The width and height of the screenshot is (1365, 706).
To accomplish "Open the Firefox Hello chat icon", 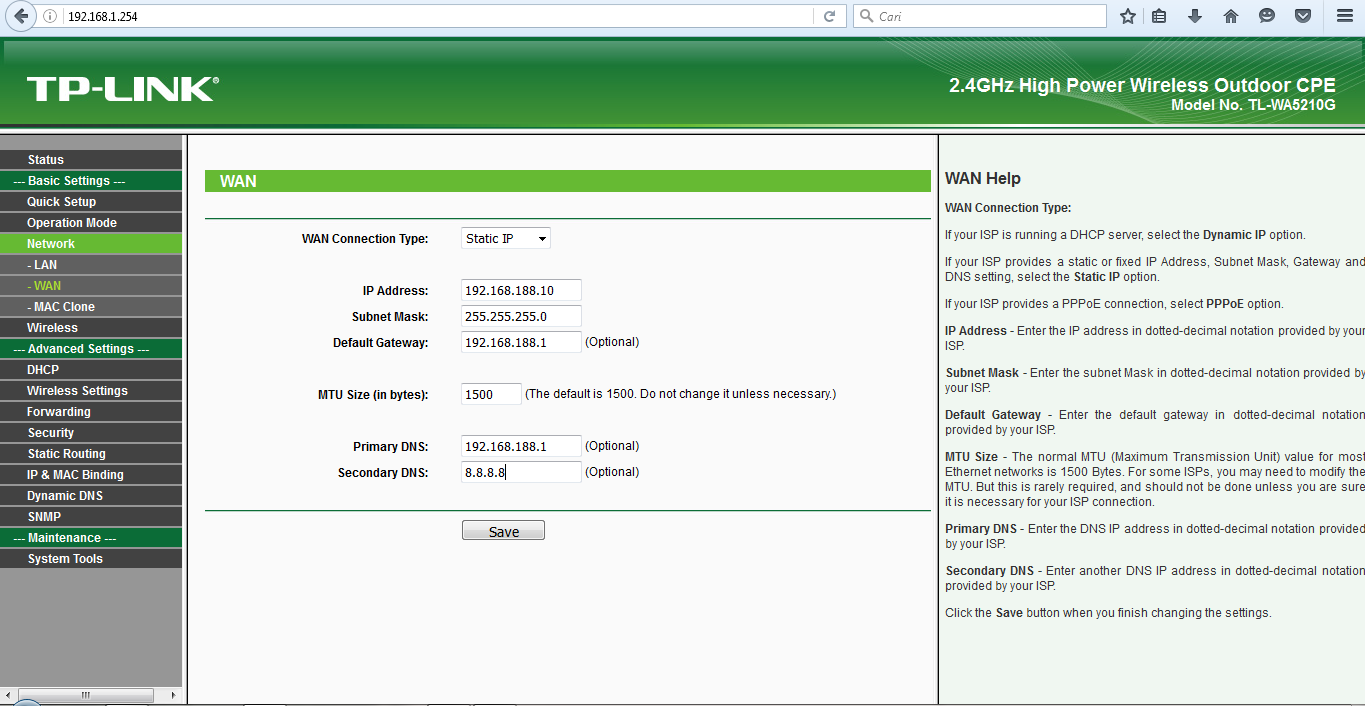I will point(1265,15).
